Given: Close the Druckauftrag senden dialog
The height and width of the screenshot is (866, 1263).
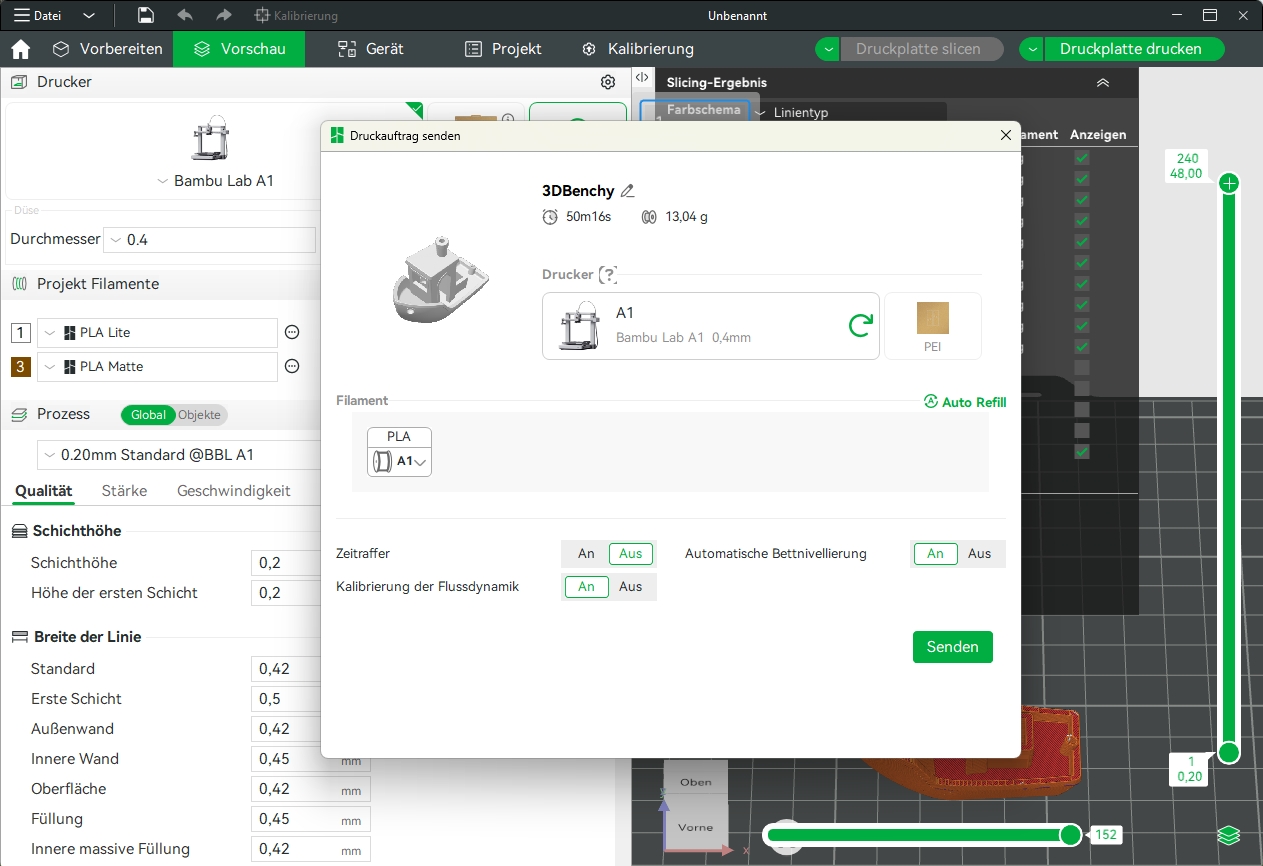Looking at the screenshot, I should pyautogui.click(x=1006, y=135).
